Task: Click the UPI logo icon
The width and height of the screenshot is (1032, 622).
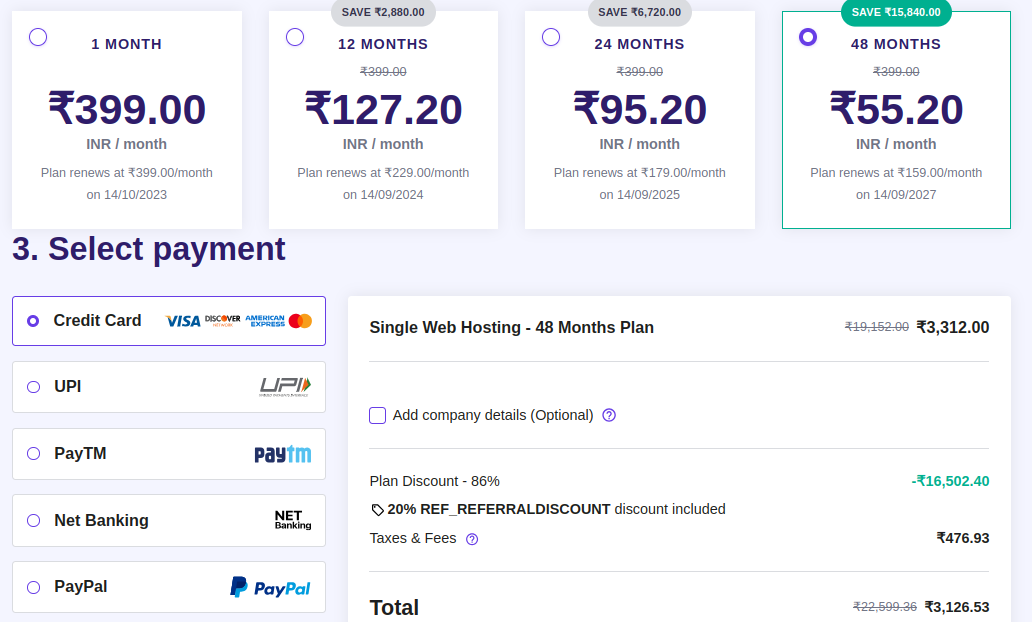Action: point(285,387)
